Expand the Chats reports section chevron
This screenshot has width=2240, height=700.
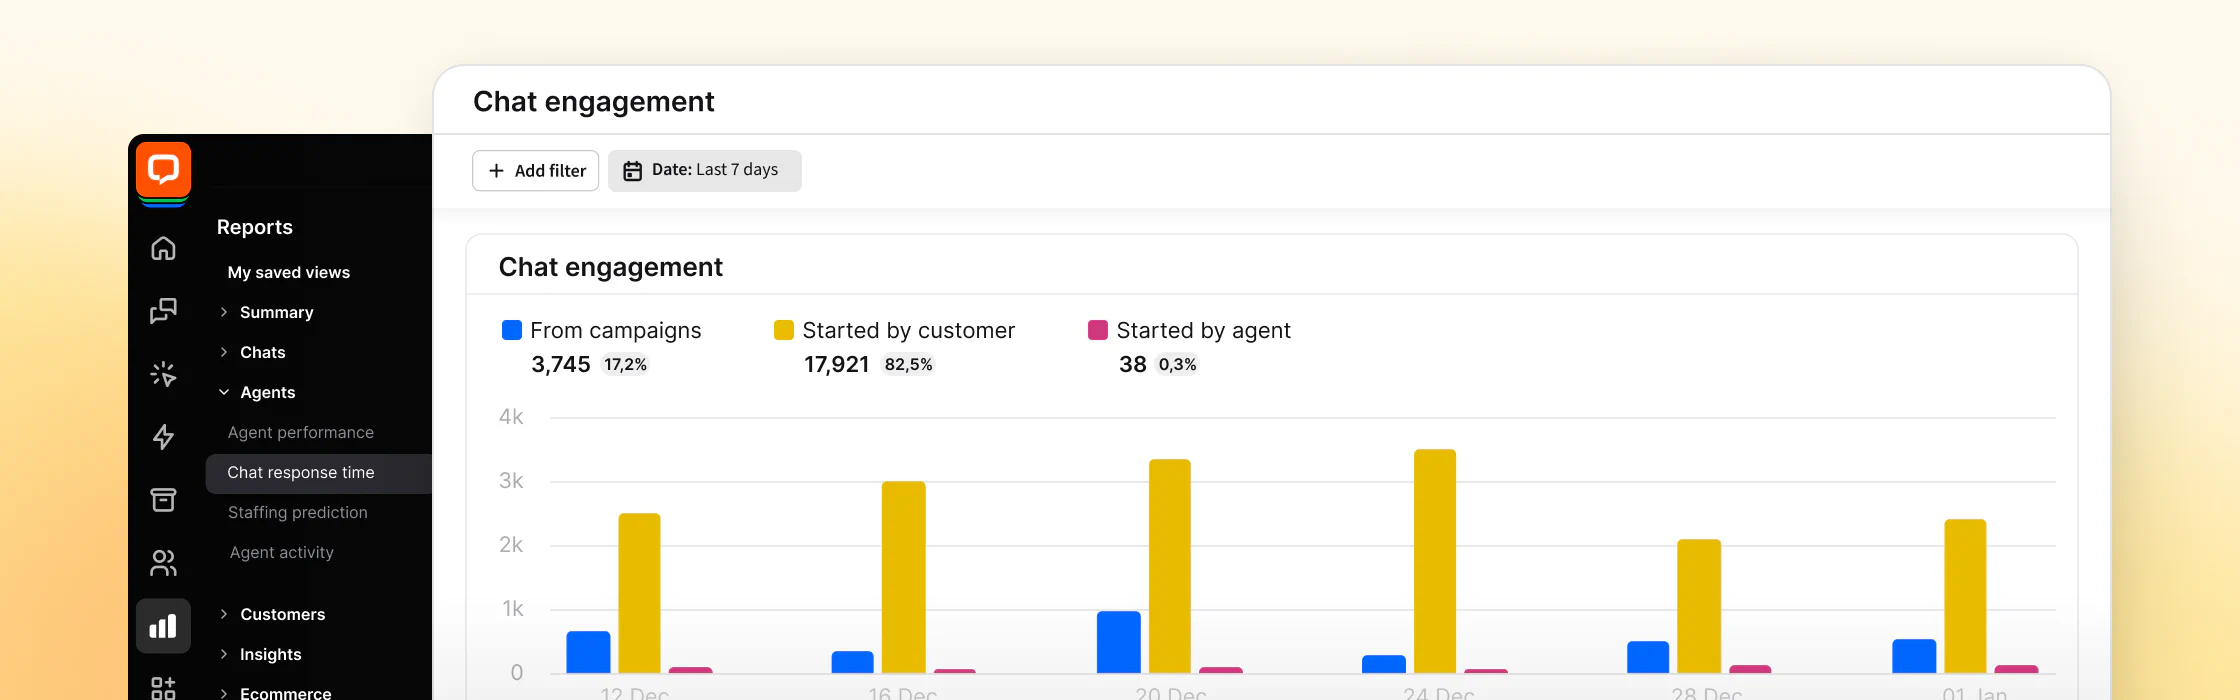click(x=224, y=352)
